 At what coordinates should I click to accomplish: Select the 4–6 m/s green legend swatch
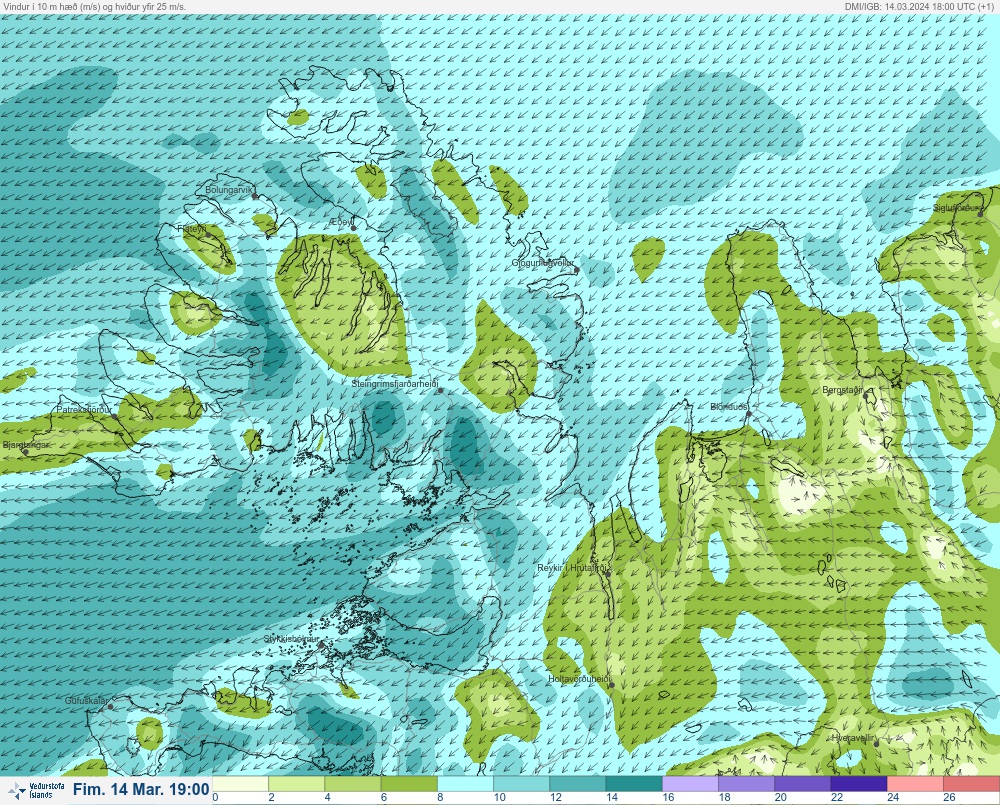[x=353, y=783]
